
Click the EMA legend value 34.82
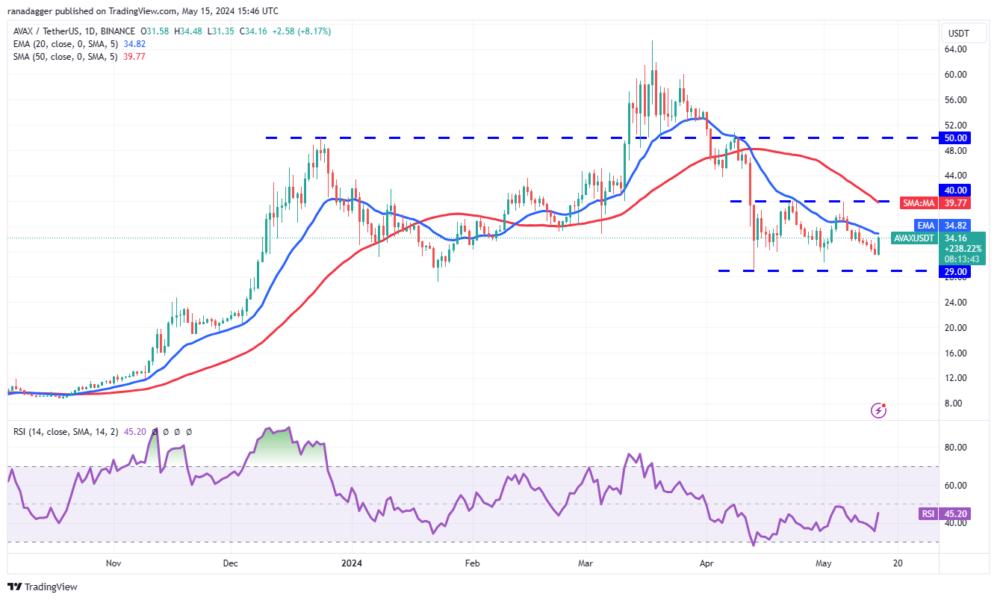point(134,44)
